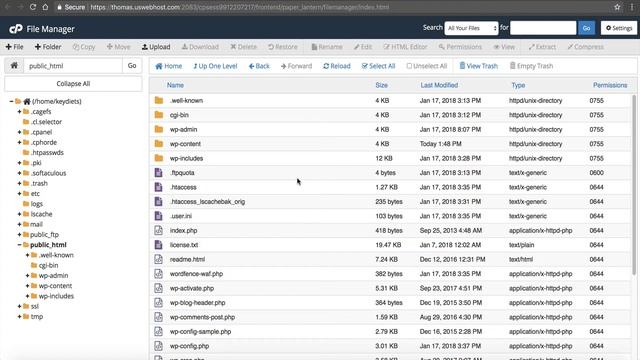Click Up One Level
This screenshot has height=360, width=640.
(x=215, y=66)
